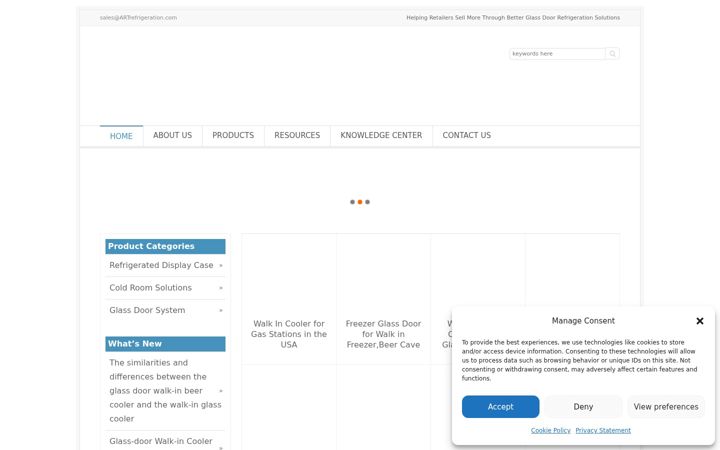Open the Privacy Statement link
Screen dimensions: 720x450
click(603, 431)
